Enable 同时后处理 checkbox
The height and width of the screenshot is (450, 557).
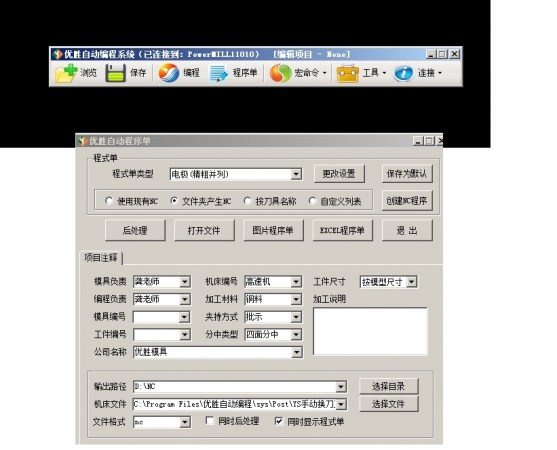pos(210,421)
